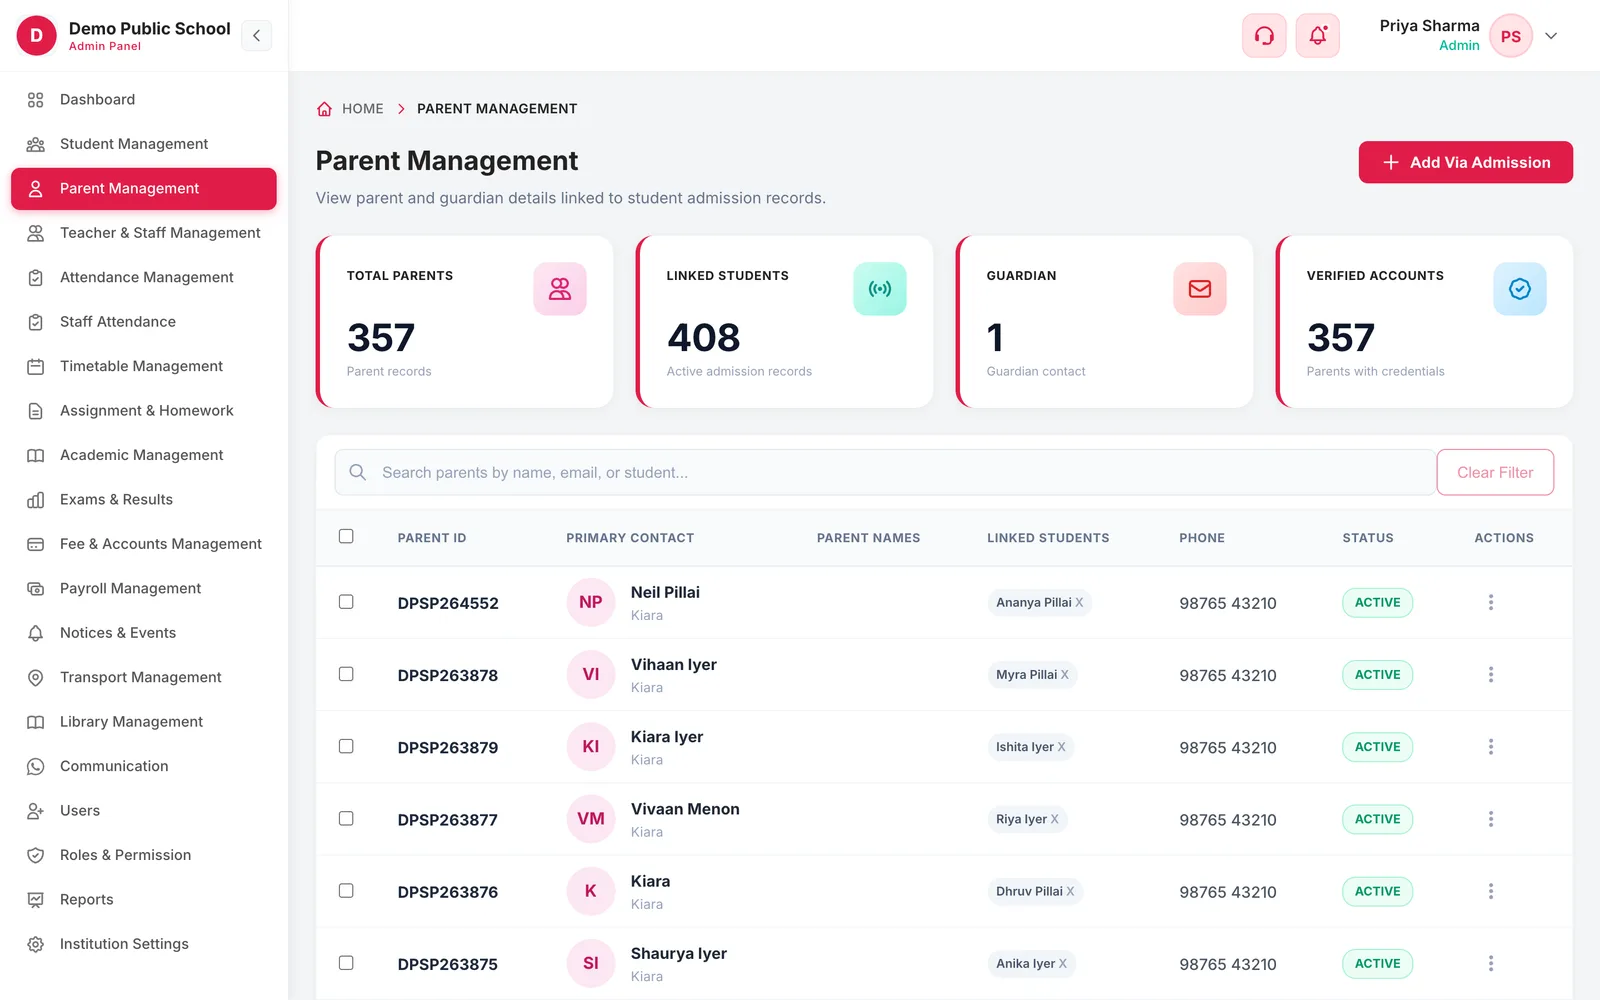This screenshot has height=1000, width=1600.
Task: Click the Demo Public School logo
Action: [x=37, y=36]
